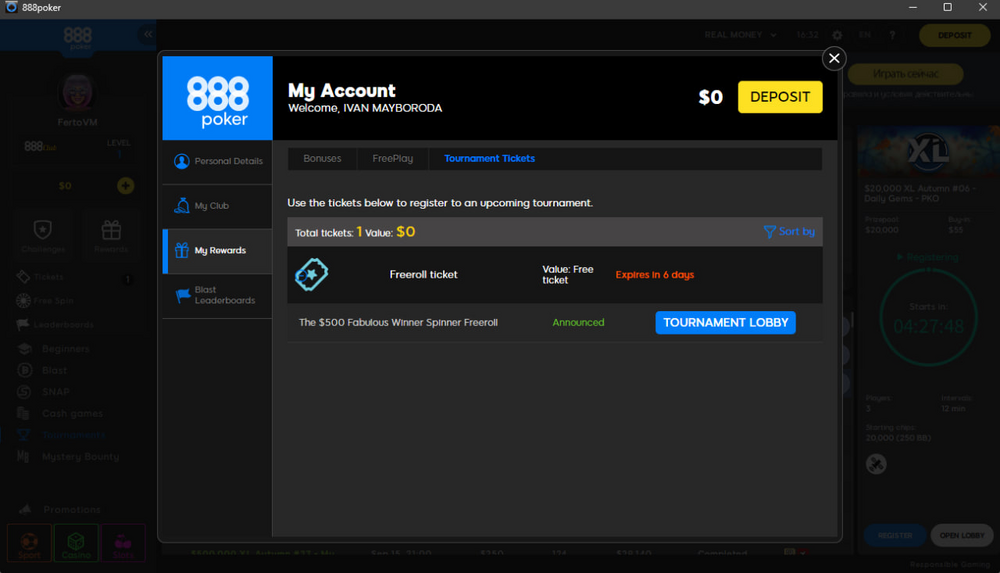Click the Sport icon at bottom left
Image resolution: width=1000 pixels, height=573 pixels.
click(29, 543)
